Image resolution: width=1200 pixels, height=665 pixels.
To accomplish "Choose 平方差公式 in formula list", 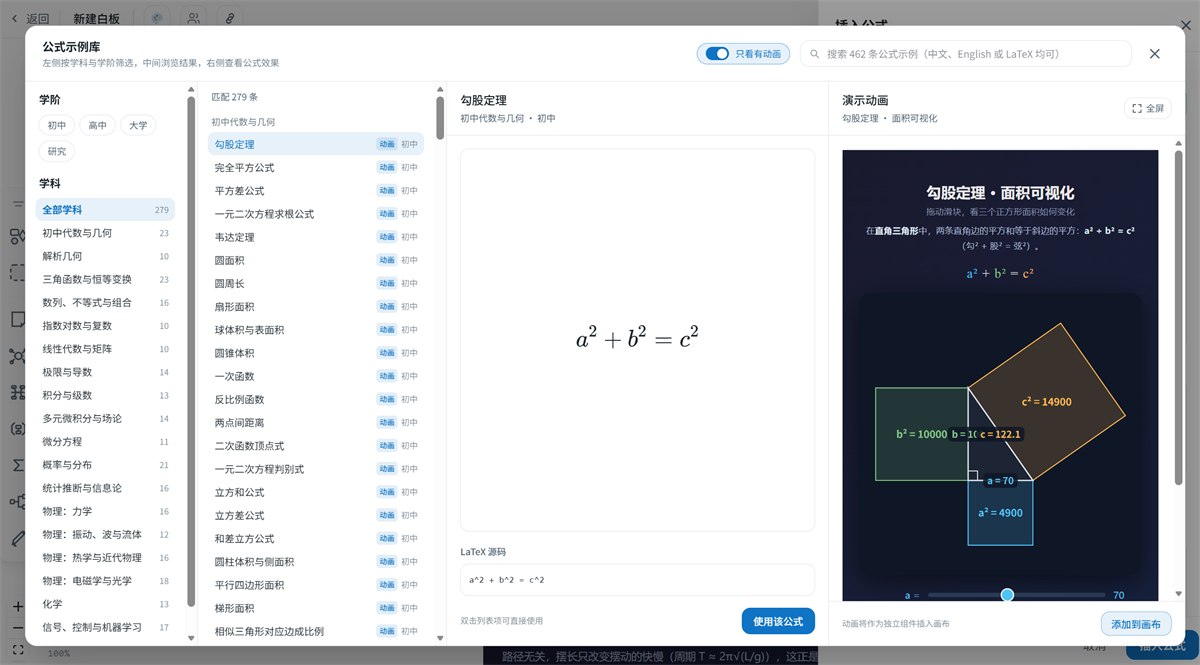I will pos(316,190).
